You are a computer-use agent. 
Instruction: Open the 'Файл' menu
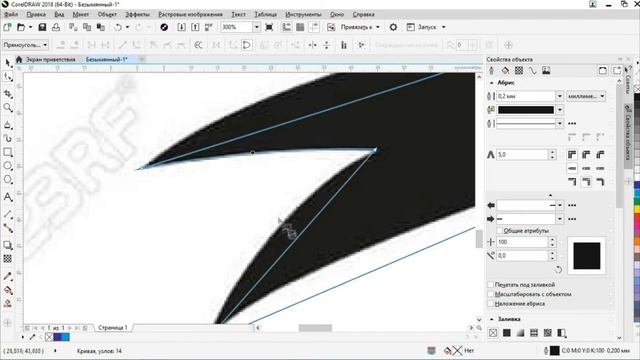coord(11,14)
